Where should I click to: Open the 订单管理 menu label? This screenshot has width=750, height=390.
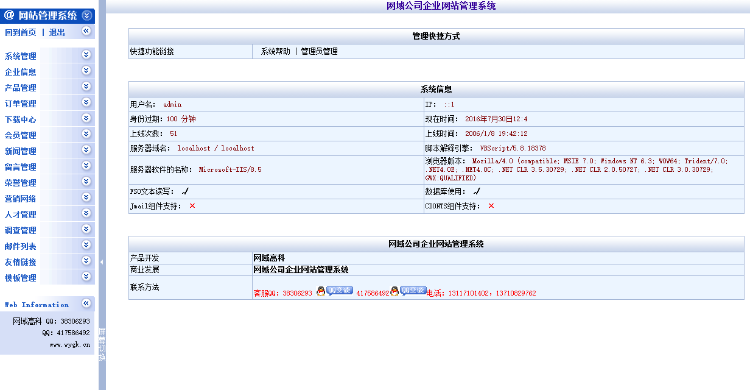pyautogui.click(x=21, y=103)
